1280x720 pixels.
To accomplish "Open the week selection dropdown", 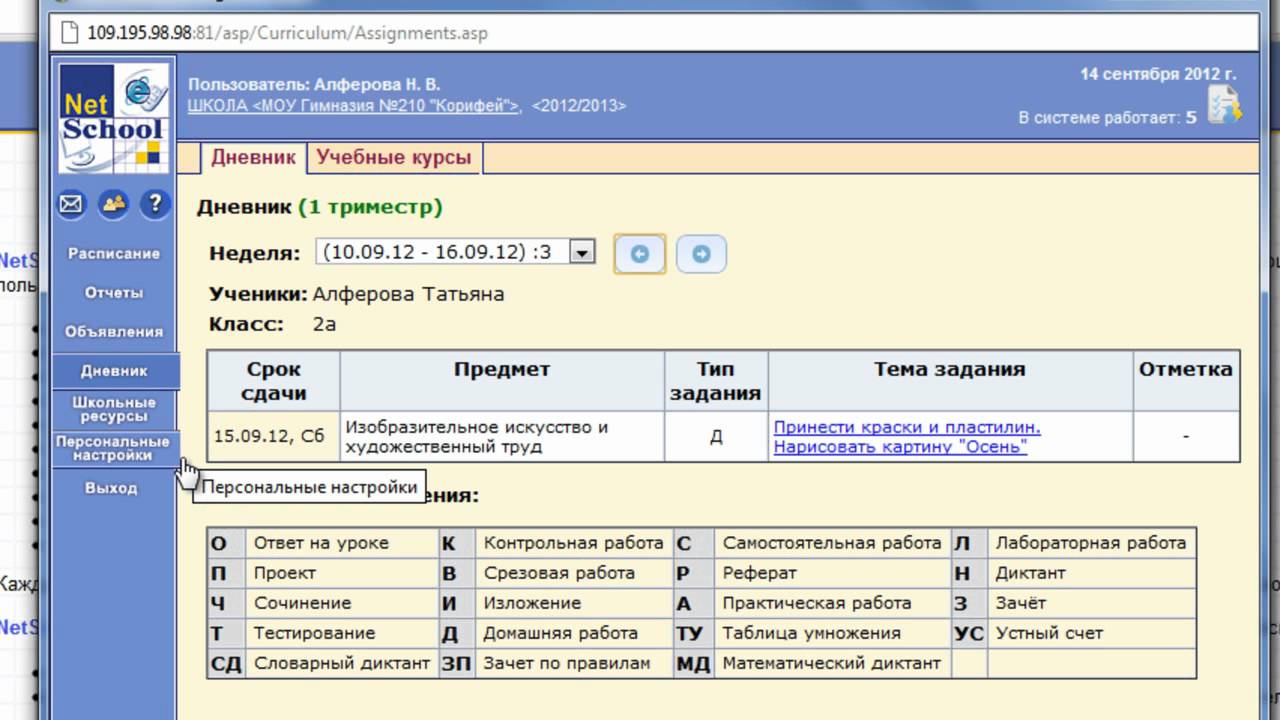I will pyautogui.click(x=456, y=252).
